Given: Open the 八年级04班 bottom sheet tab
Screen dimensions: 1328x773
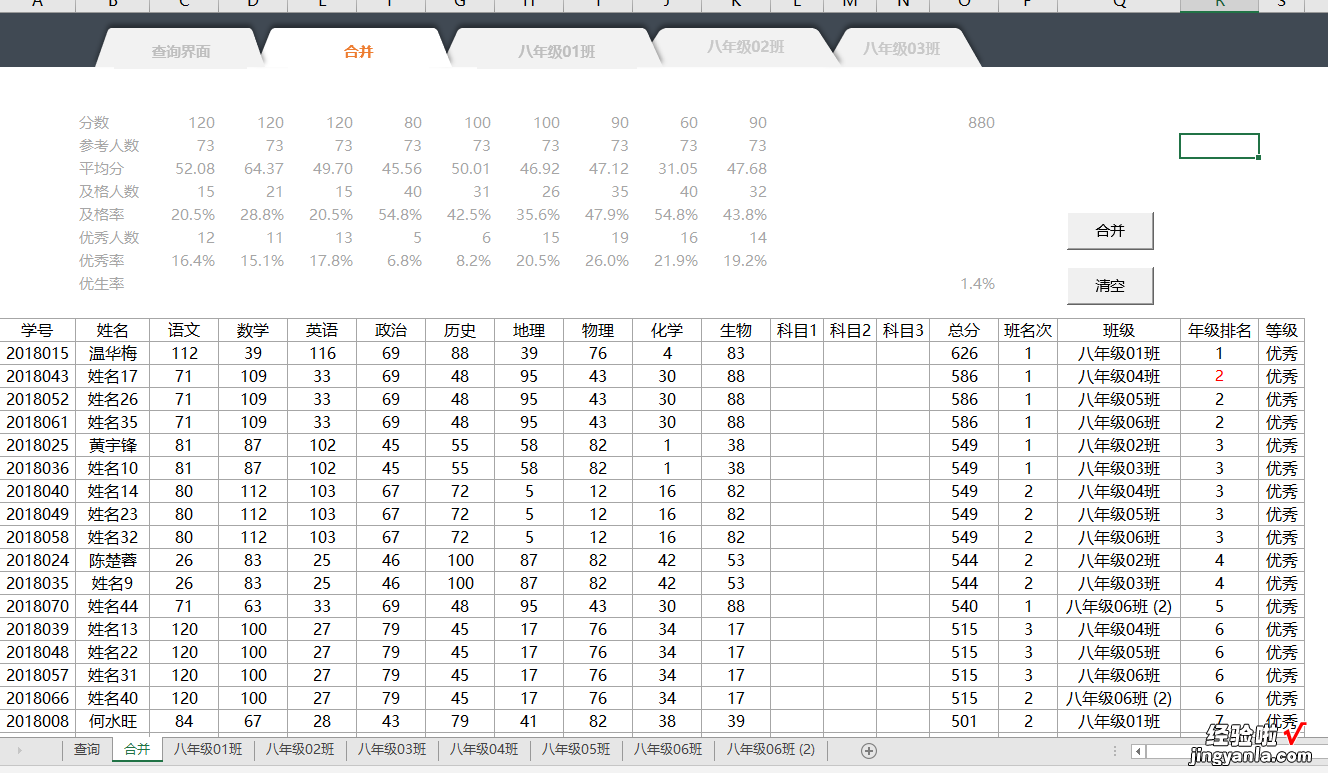Looking at the screenshot, I should coord(484,749).
